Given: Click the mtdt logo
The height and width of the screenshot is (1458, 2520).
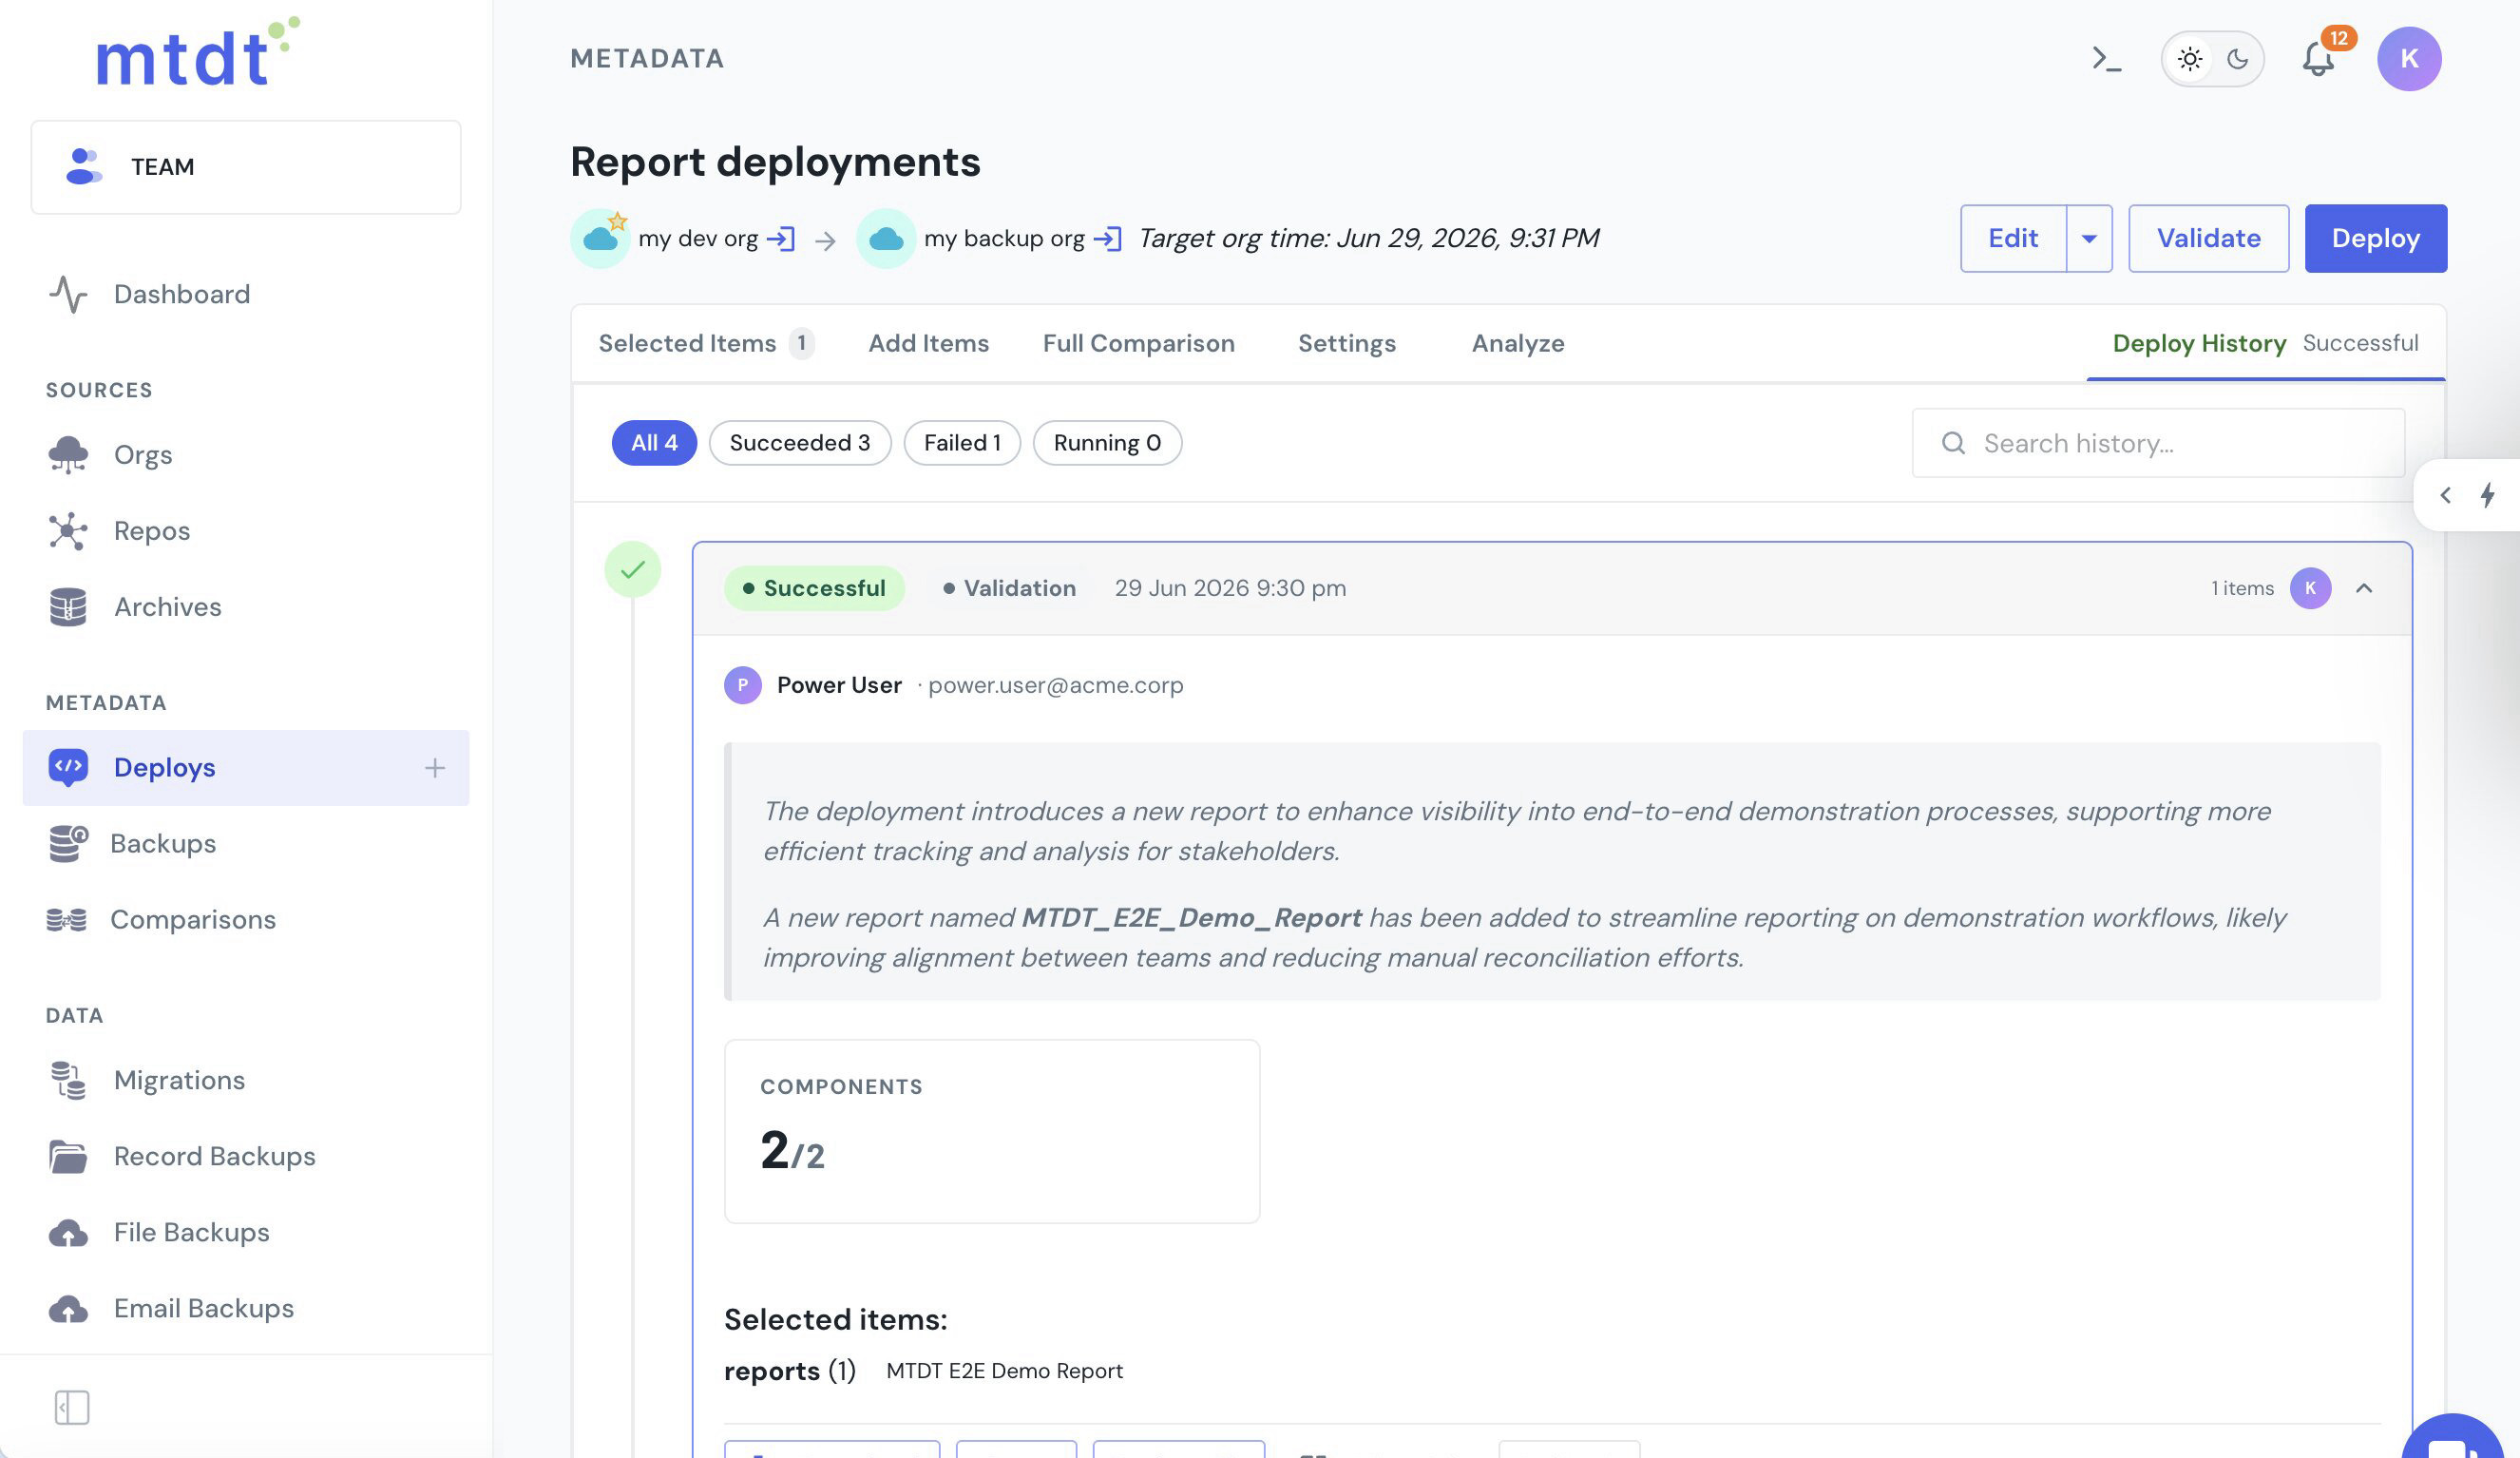Looking at the screenshot, I should click(197, 53).
